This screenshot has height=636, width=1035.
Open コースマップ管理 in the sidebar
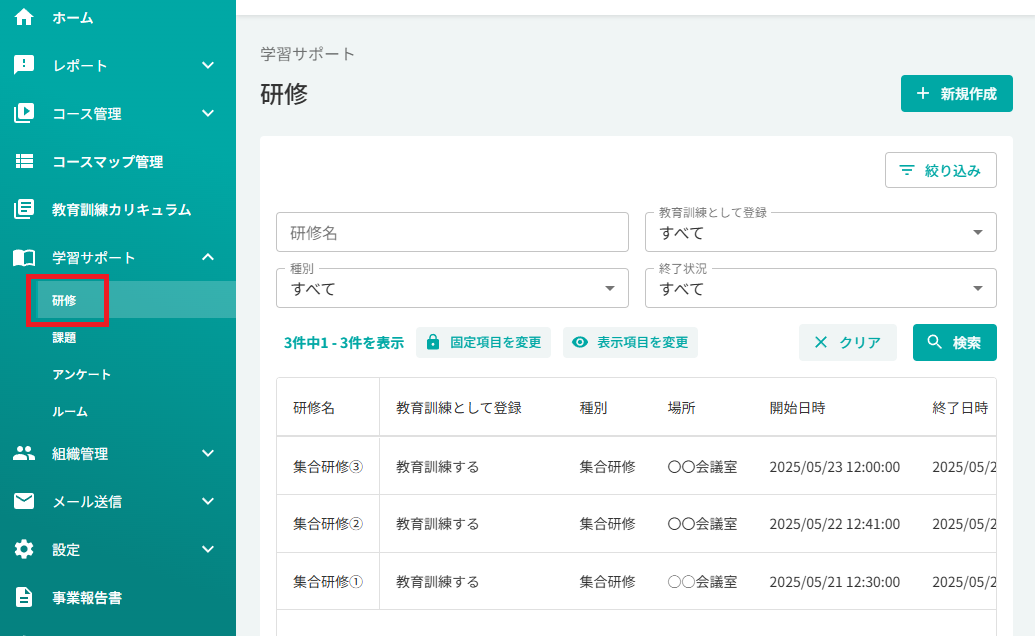point(108,162)
